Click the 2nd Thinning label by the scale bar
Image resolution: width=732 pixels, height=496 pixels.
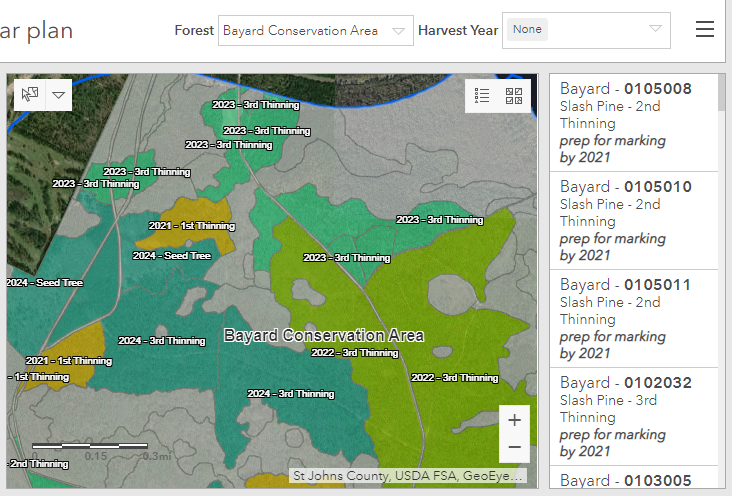[39, 463]
